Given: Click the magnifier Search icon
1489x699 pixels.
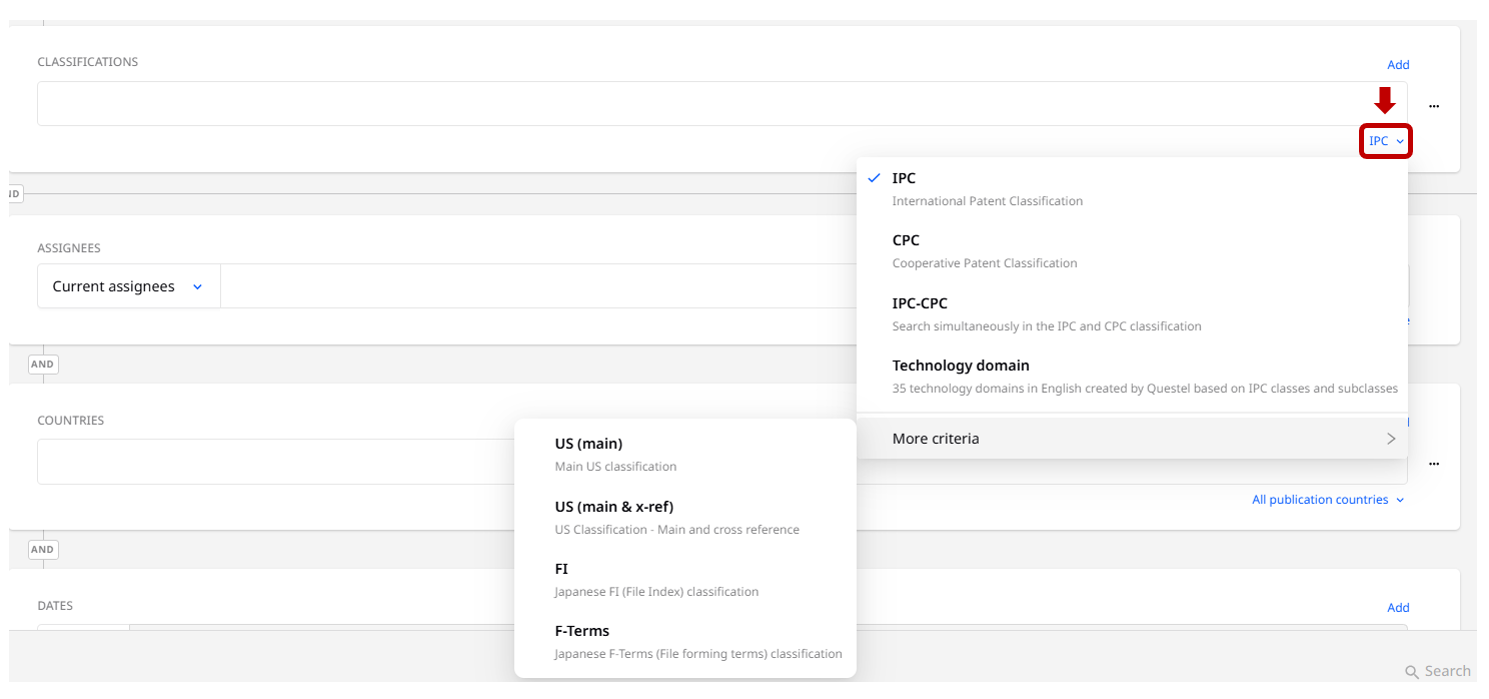Looking at the screenshot, I should click(1411, 672).
